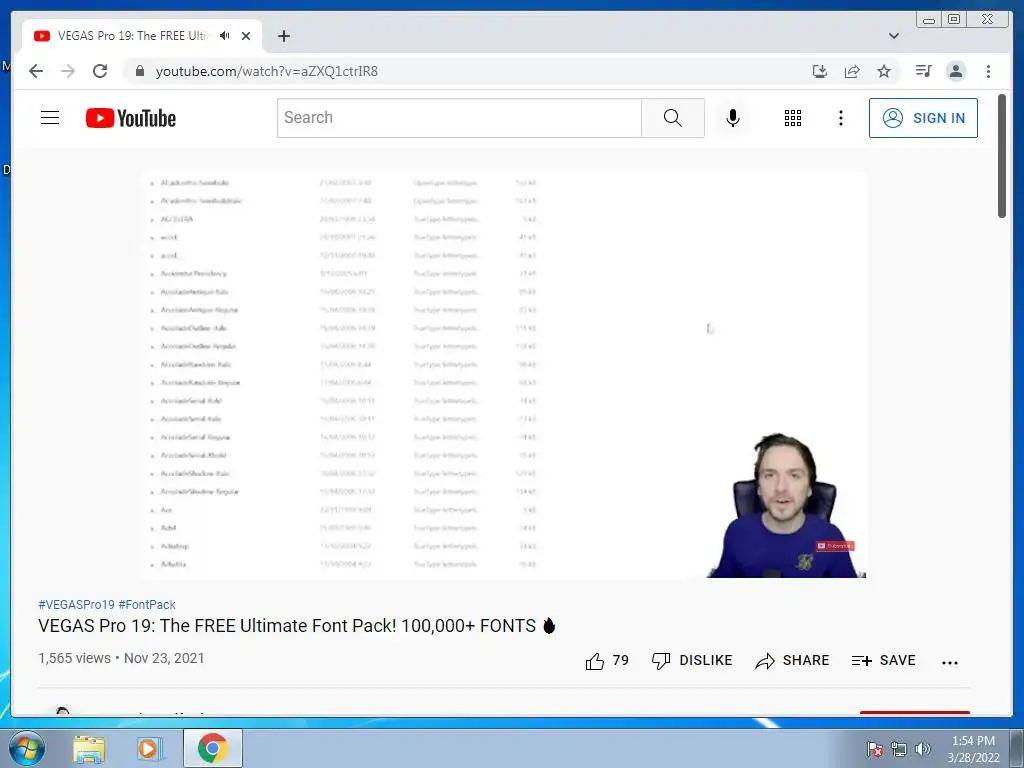This screenshot has width=1024, height=768.
Task: Click the video title text
Action: point(297,626)
